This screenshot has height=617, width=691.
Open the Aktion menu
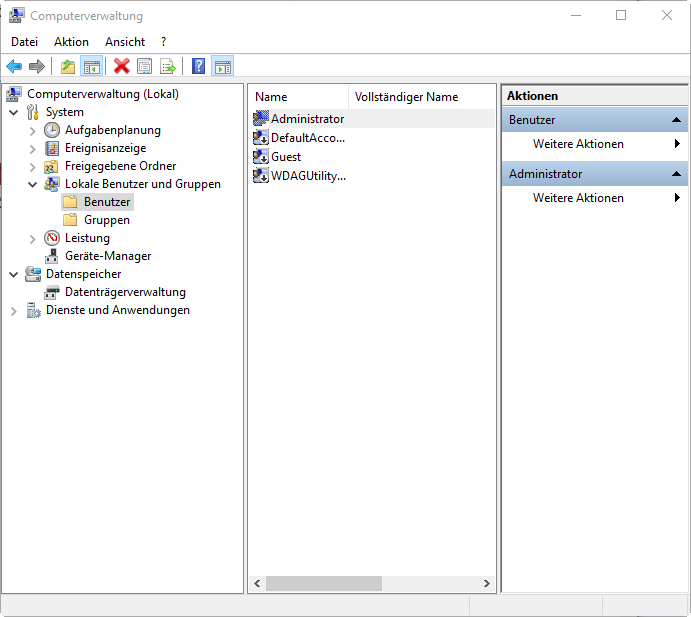[x=71, y=42]
